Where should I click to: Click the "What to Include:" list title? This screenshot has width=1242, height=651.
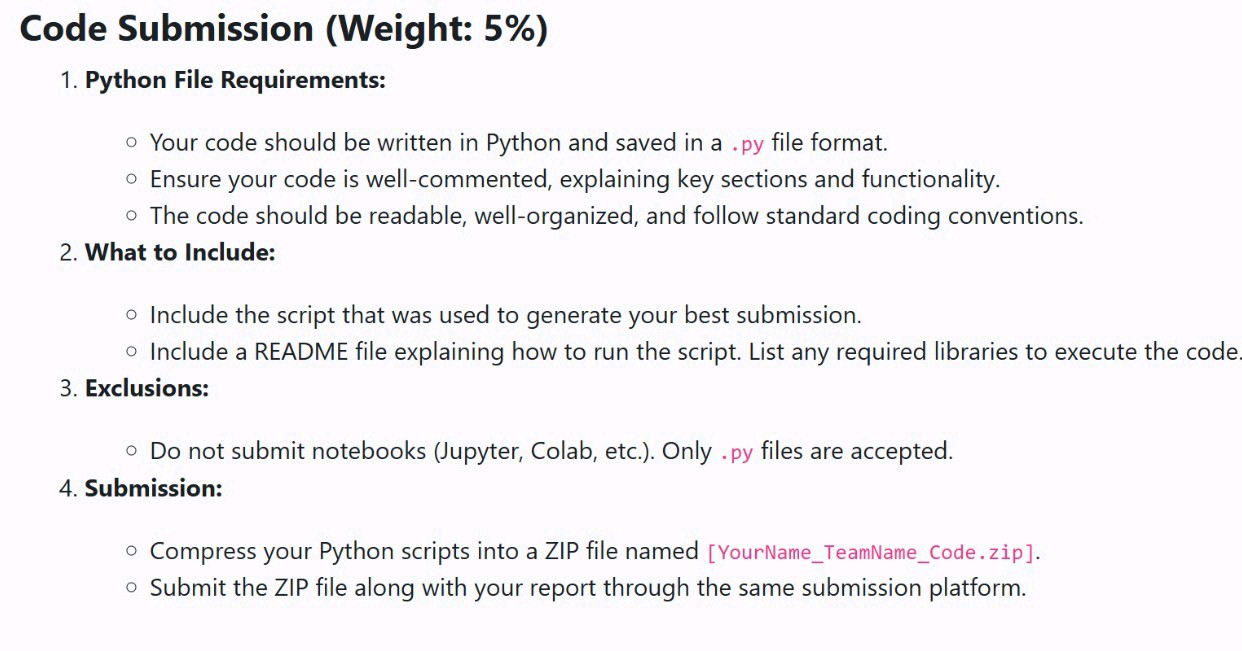coord(180,252)
